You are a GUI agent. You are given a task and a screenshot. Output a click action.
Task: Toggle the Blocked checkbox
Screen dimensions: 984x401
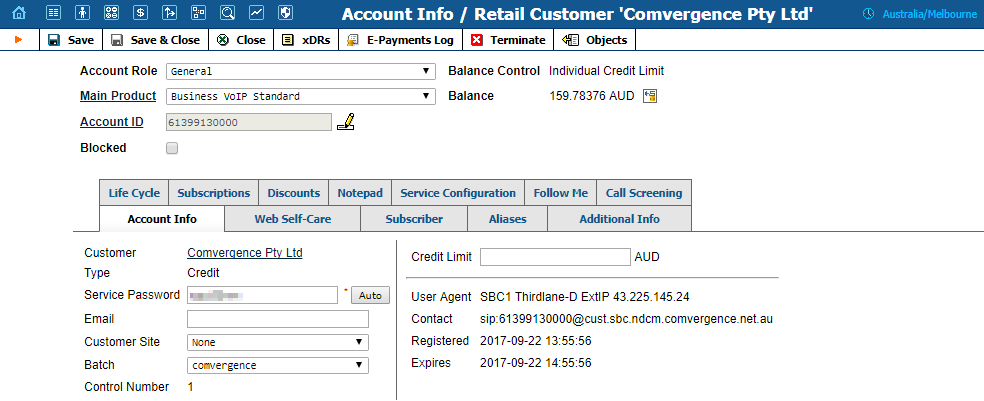point(172,148)
